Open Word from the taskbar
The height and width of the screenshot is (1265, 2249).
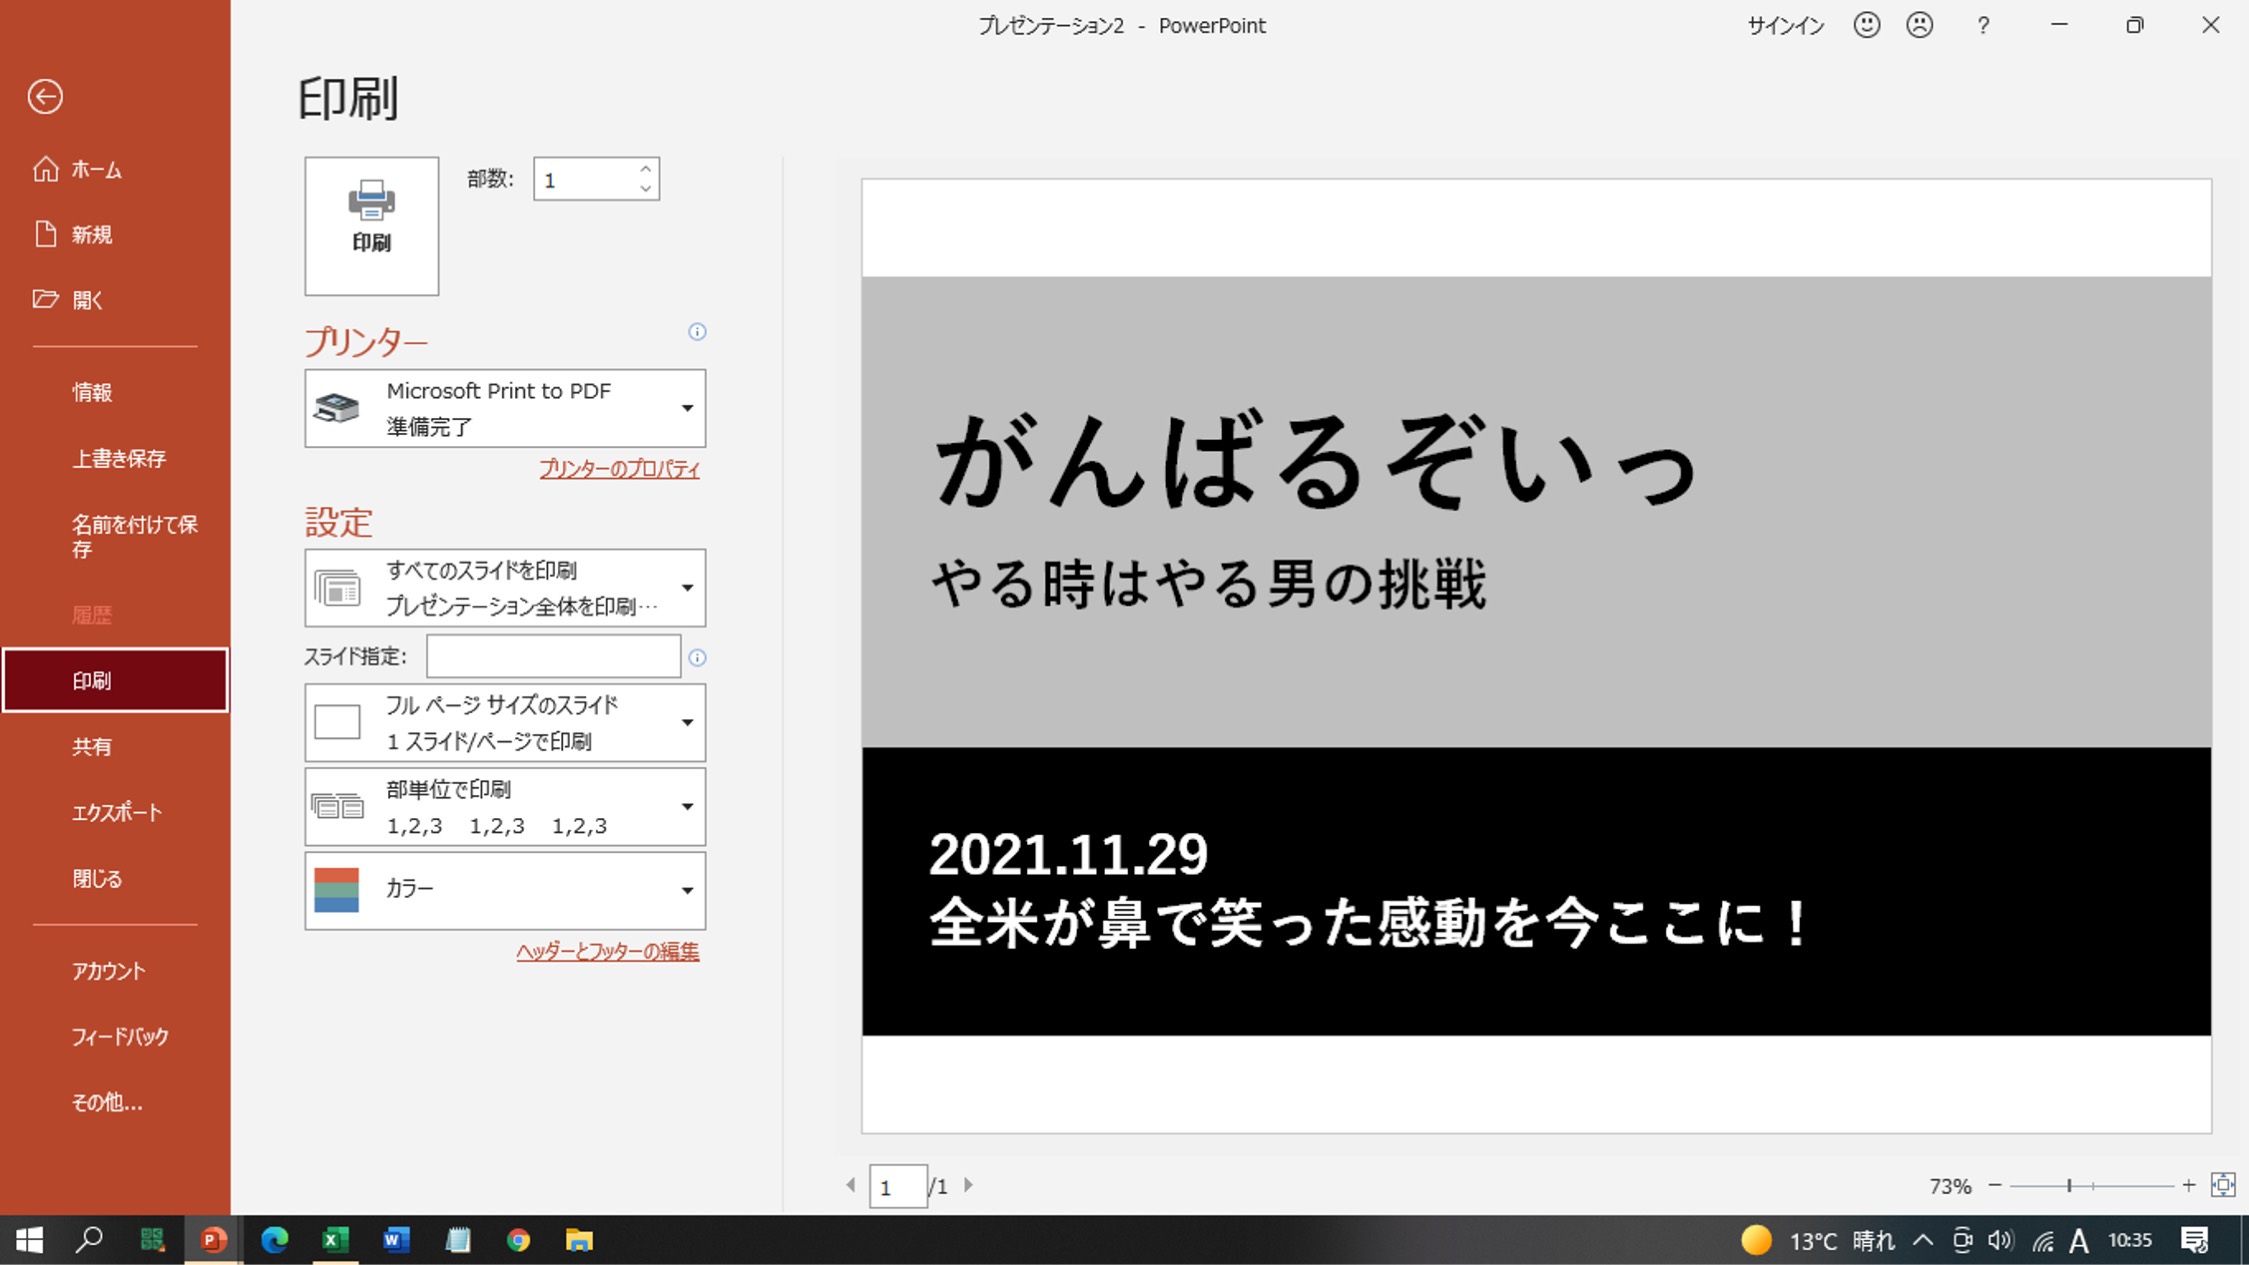point(396,1240)
